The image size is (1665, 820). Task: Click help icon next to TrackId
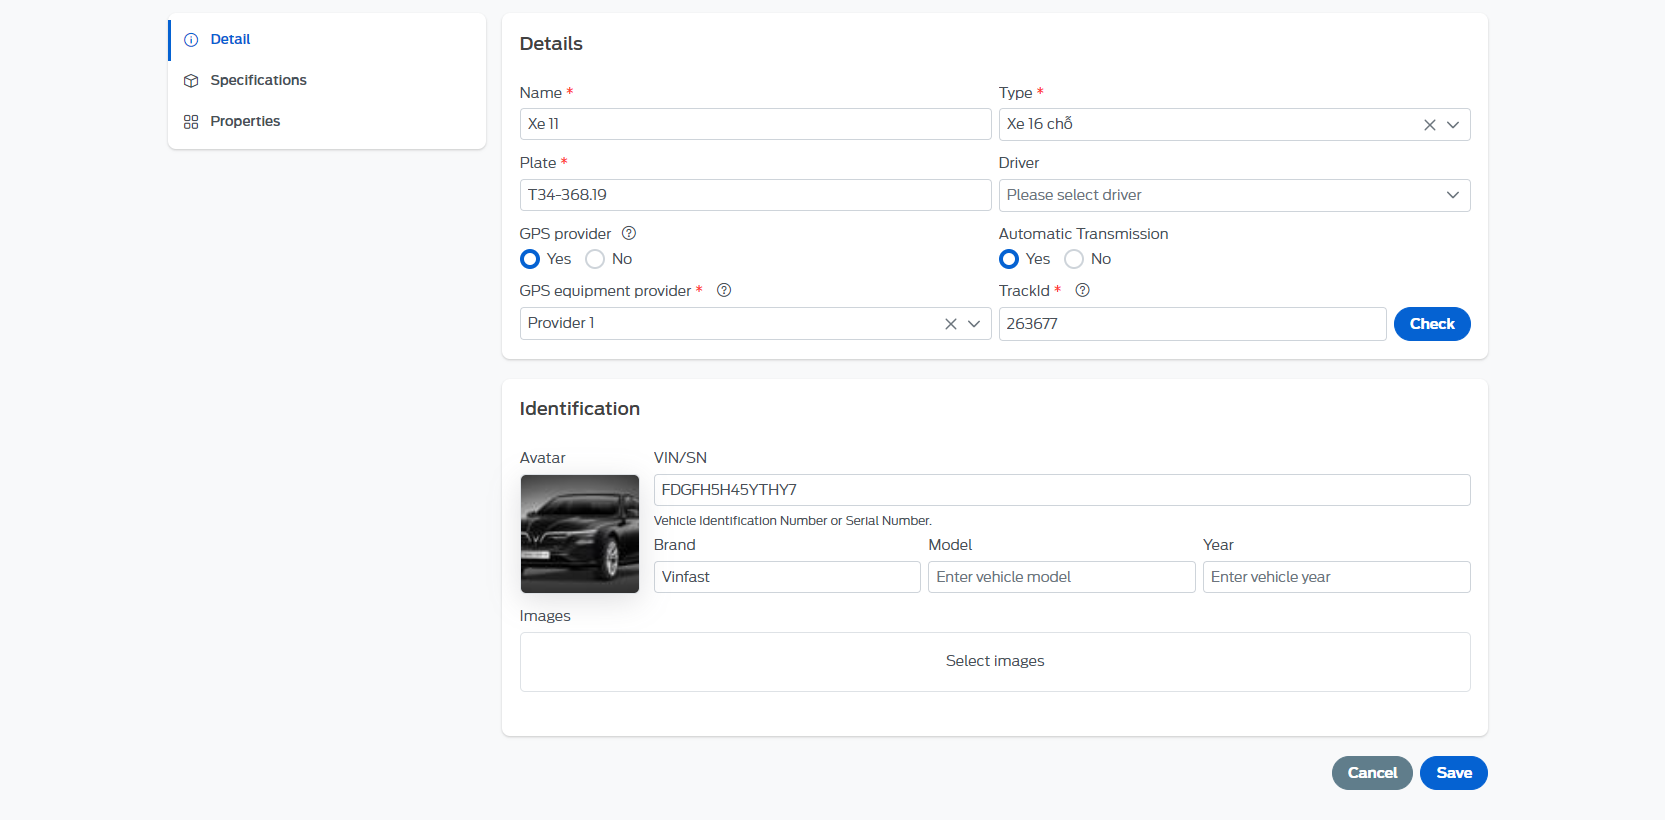coord(1082,290)
